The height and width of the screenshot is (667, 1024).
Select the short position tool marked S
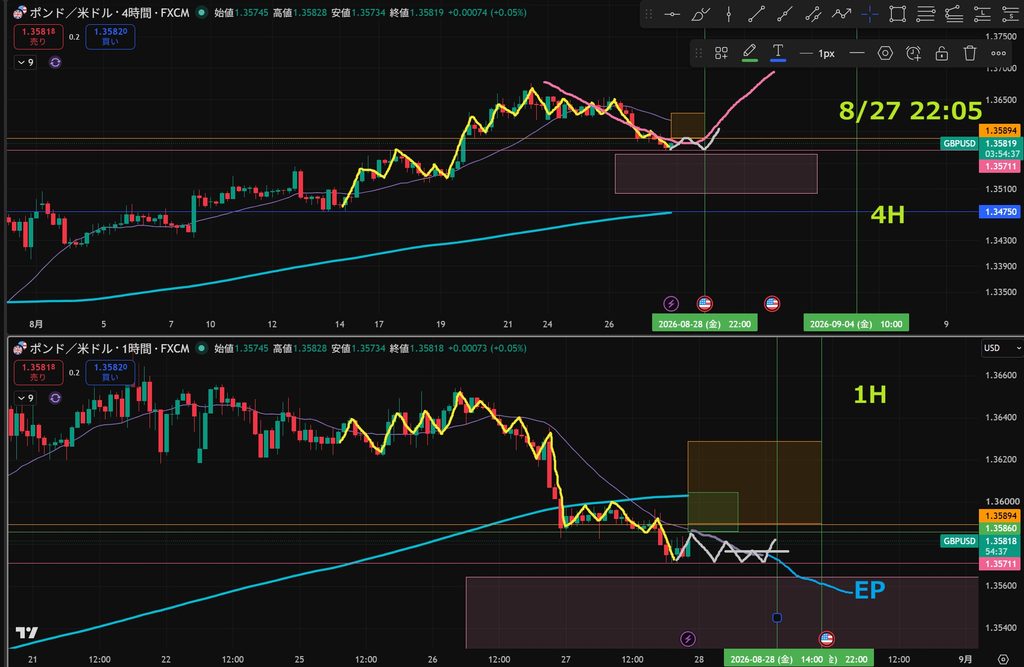[1010, 14]
